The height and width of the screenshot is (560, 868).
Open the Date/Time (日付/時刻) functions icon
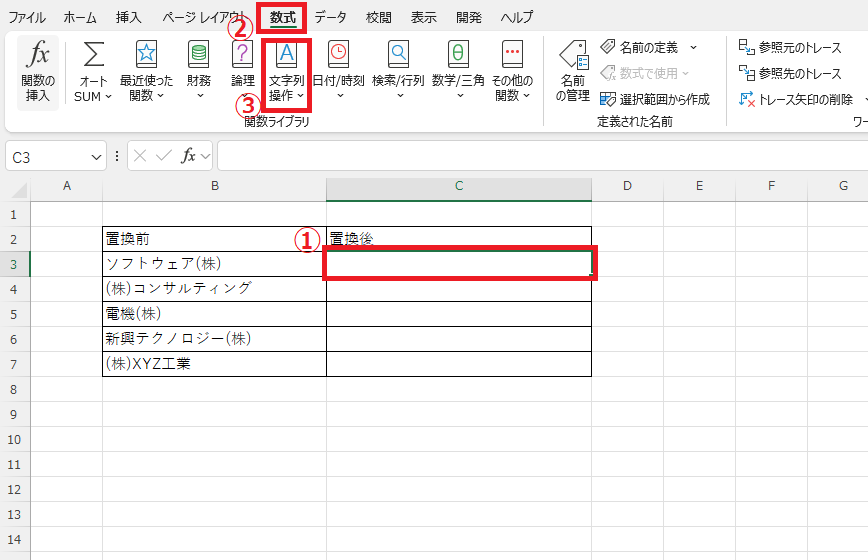point(338,54)
